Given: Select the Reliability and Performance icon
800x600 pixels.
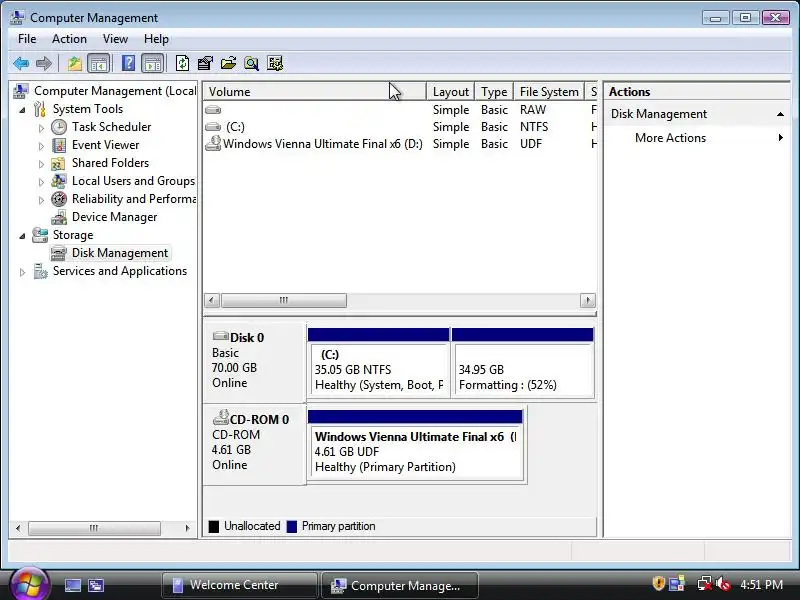Looking at the screenshot, I should coord(59,199).
